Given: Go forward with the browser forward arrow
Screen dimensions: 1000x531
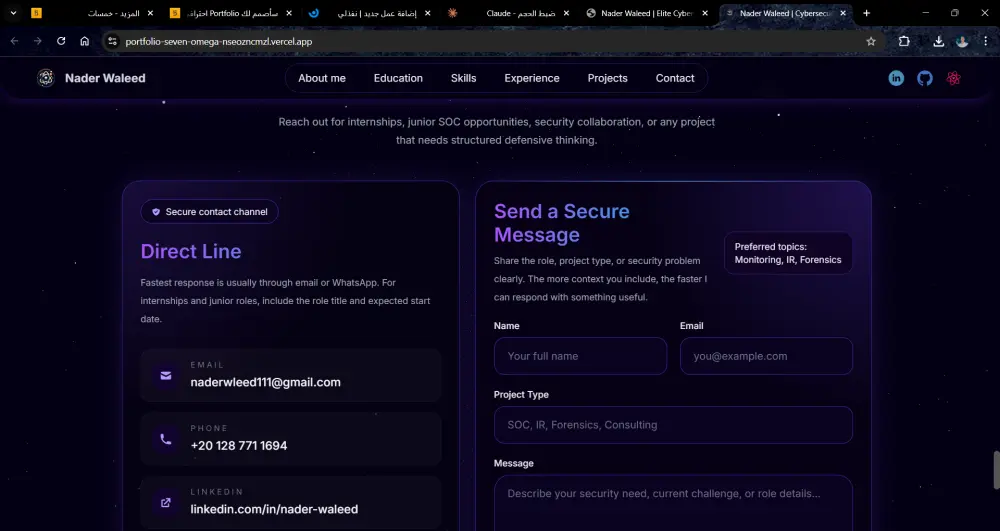Looking at the screenshot, I should point(38,41).
